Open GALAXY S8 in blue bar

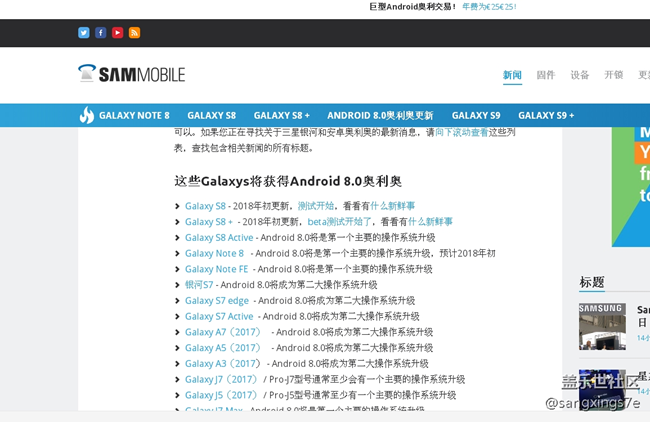pos(211,116)
